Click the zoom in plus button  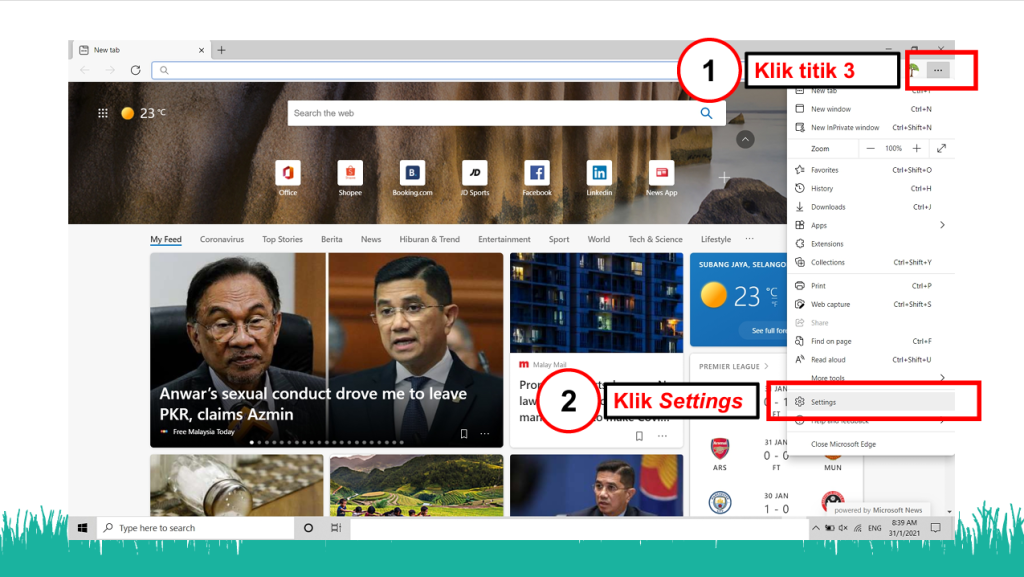[x=916, y=148]
